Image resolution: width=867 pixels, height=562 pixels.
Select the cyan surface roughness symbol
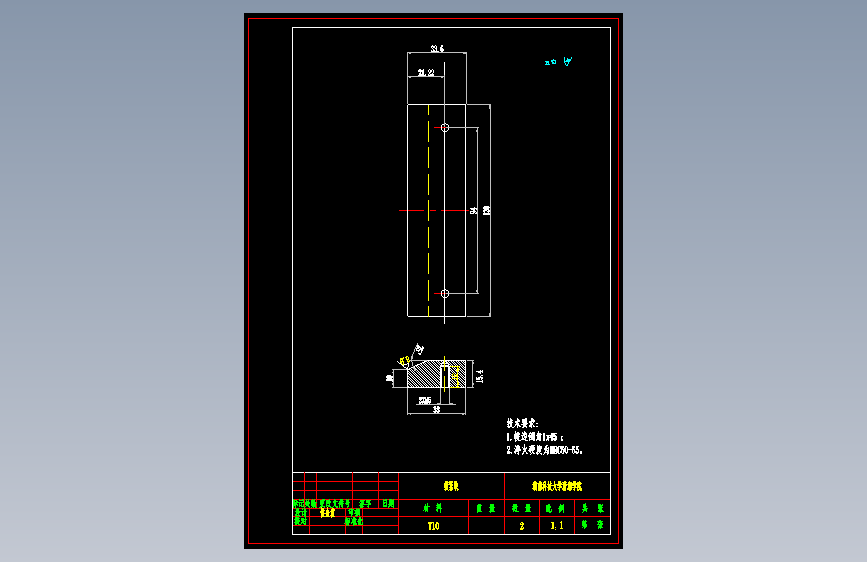(x=558, y=61)
